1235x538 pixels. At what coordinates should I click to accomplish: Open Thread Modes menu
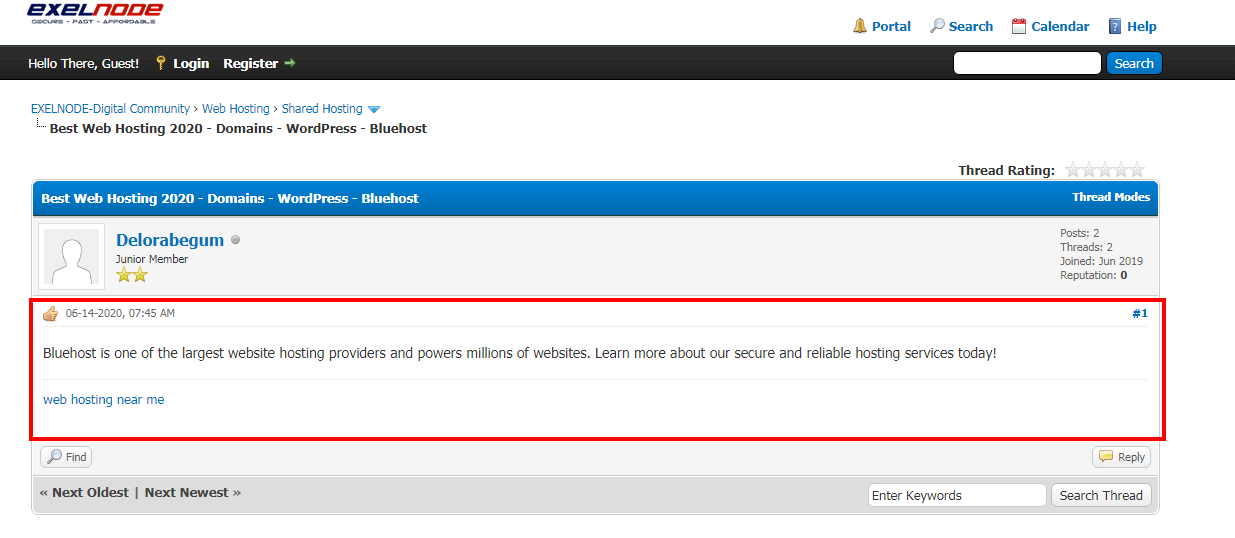[x=1111, y=197]
